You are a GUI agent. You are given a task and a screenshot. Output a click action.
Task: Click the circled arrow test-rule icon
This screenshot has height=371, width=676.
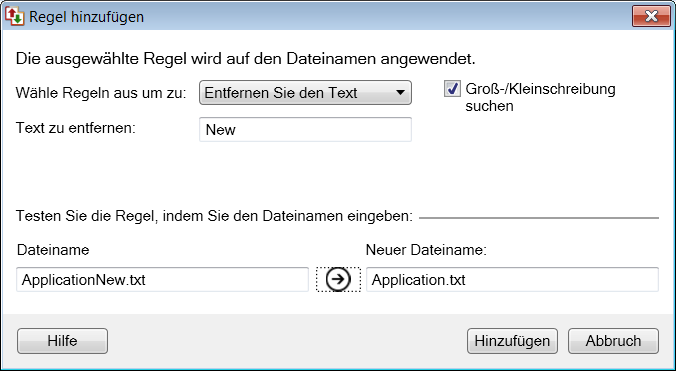338,279
